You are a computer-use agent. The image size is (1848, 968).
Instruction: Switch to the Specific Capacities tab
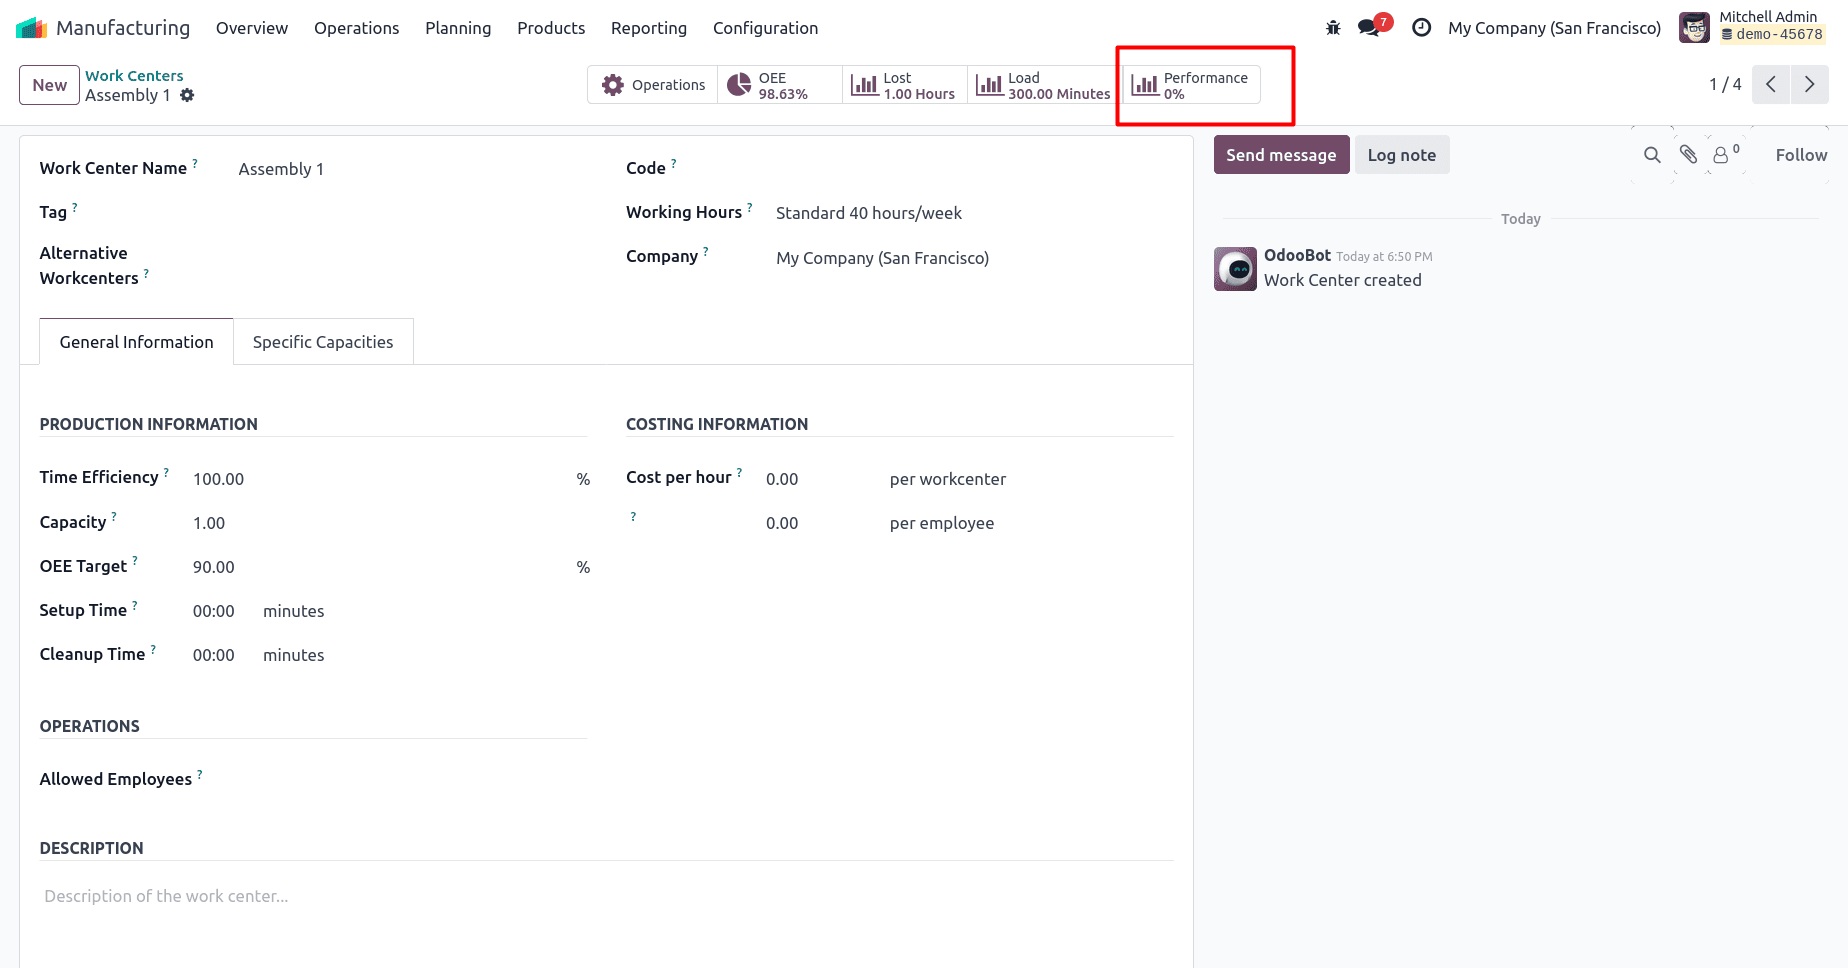click(323, 341)
